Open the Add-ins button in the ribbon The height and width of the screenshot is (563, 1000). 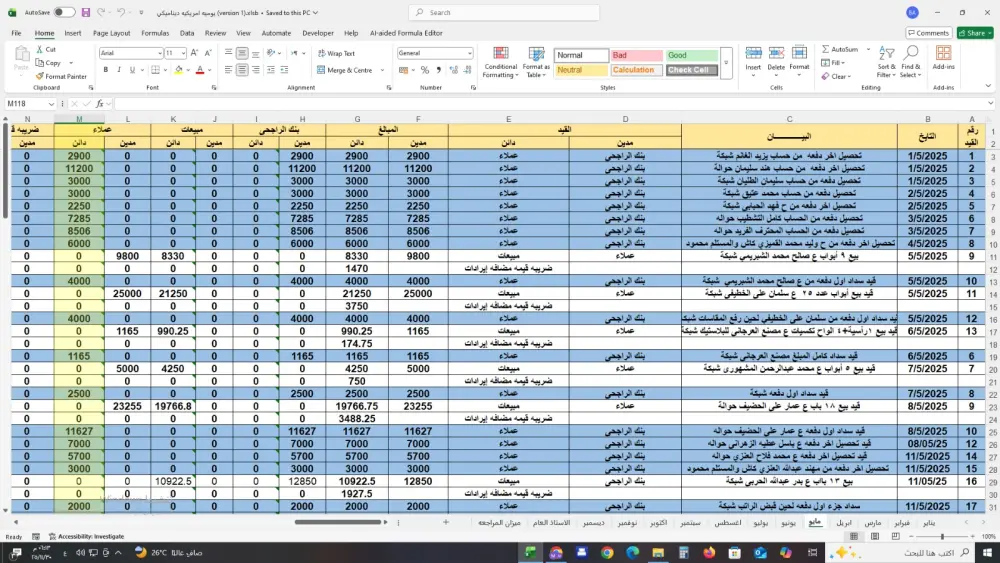coord(943,58)
